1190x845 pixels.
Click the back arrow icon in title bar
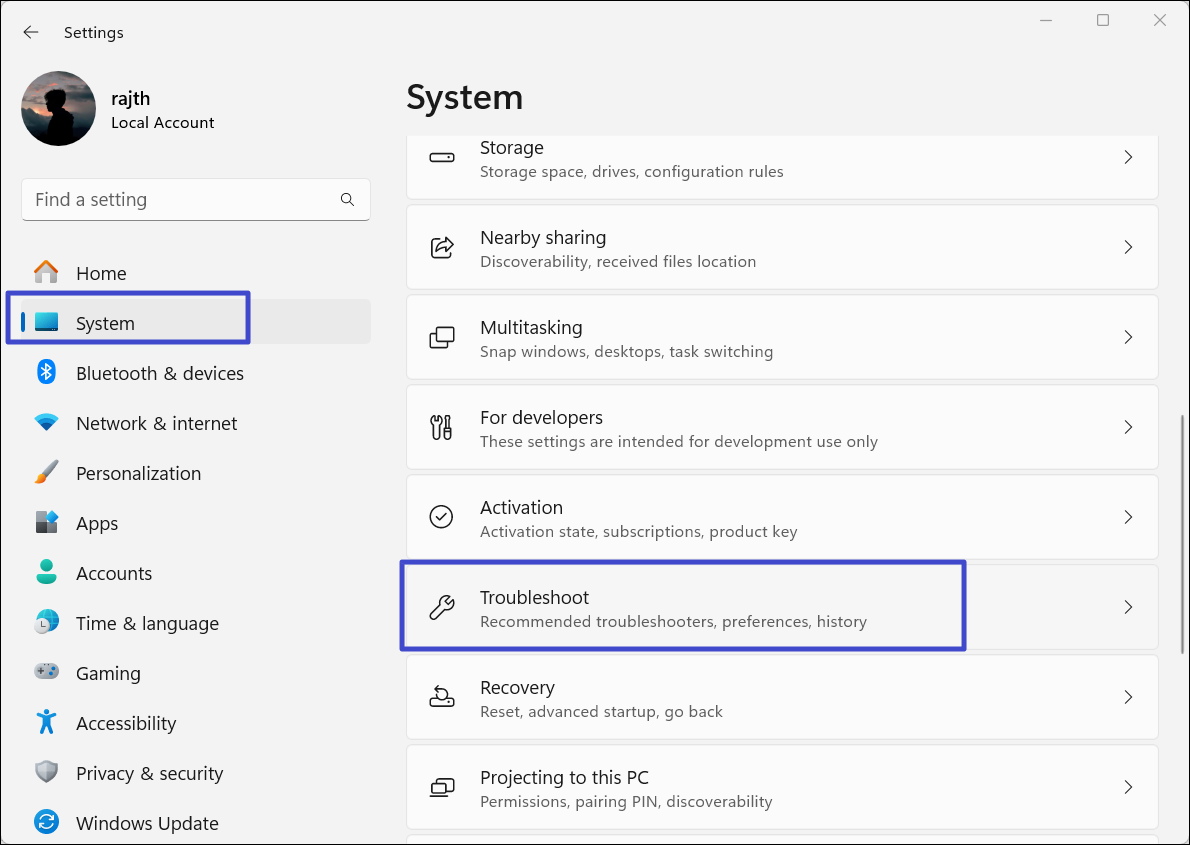click(31, 32)
